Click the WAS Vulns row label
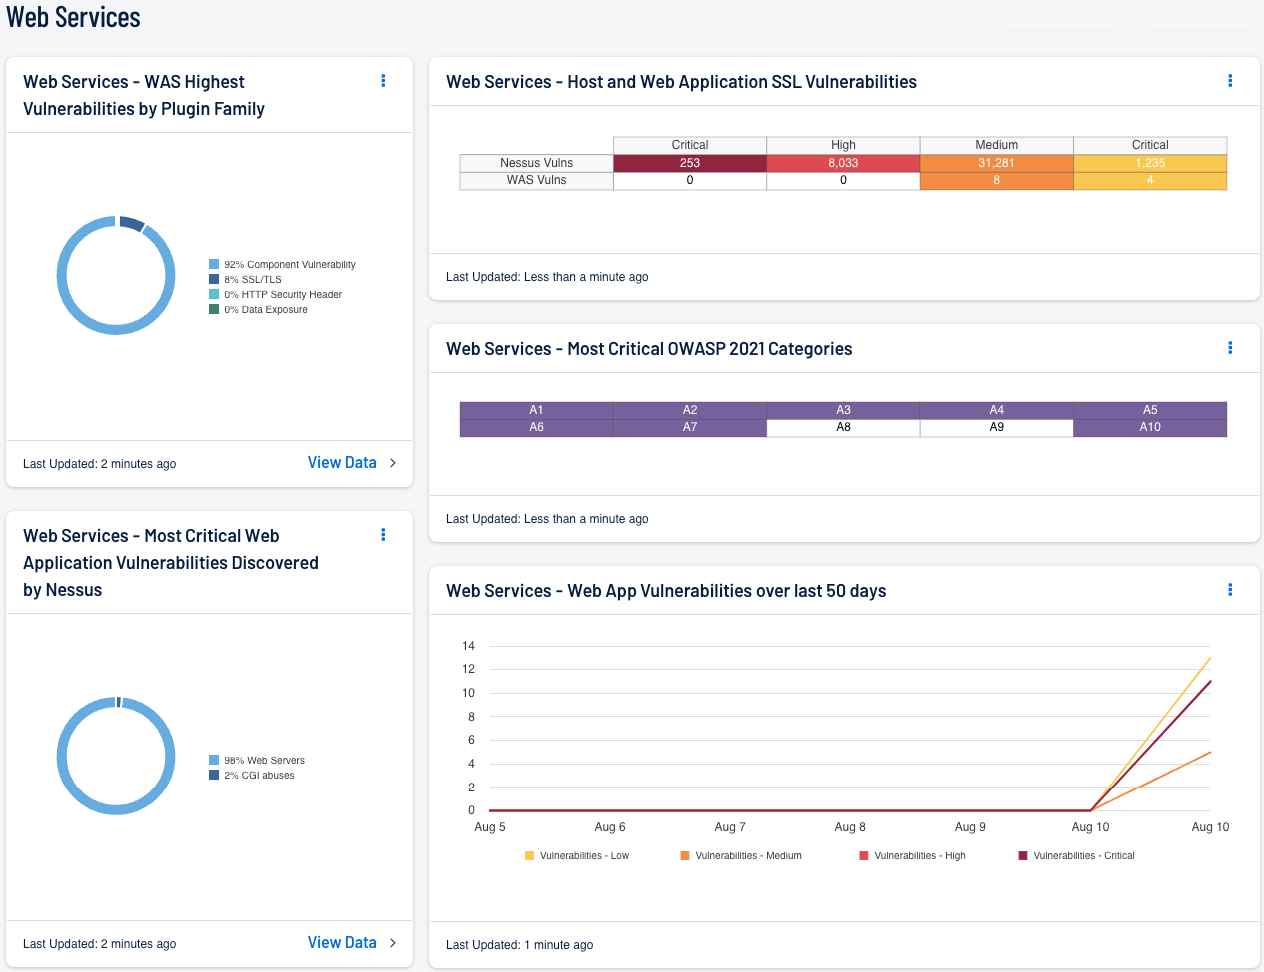 (537, 180)
